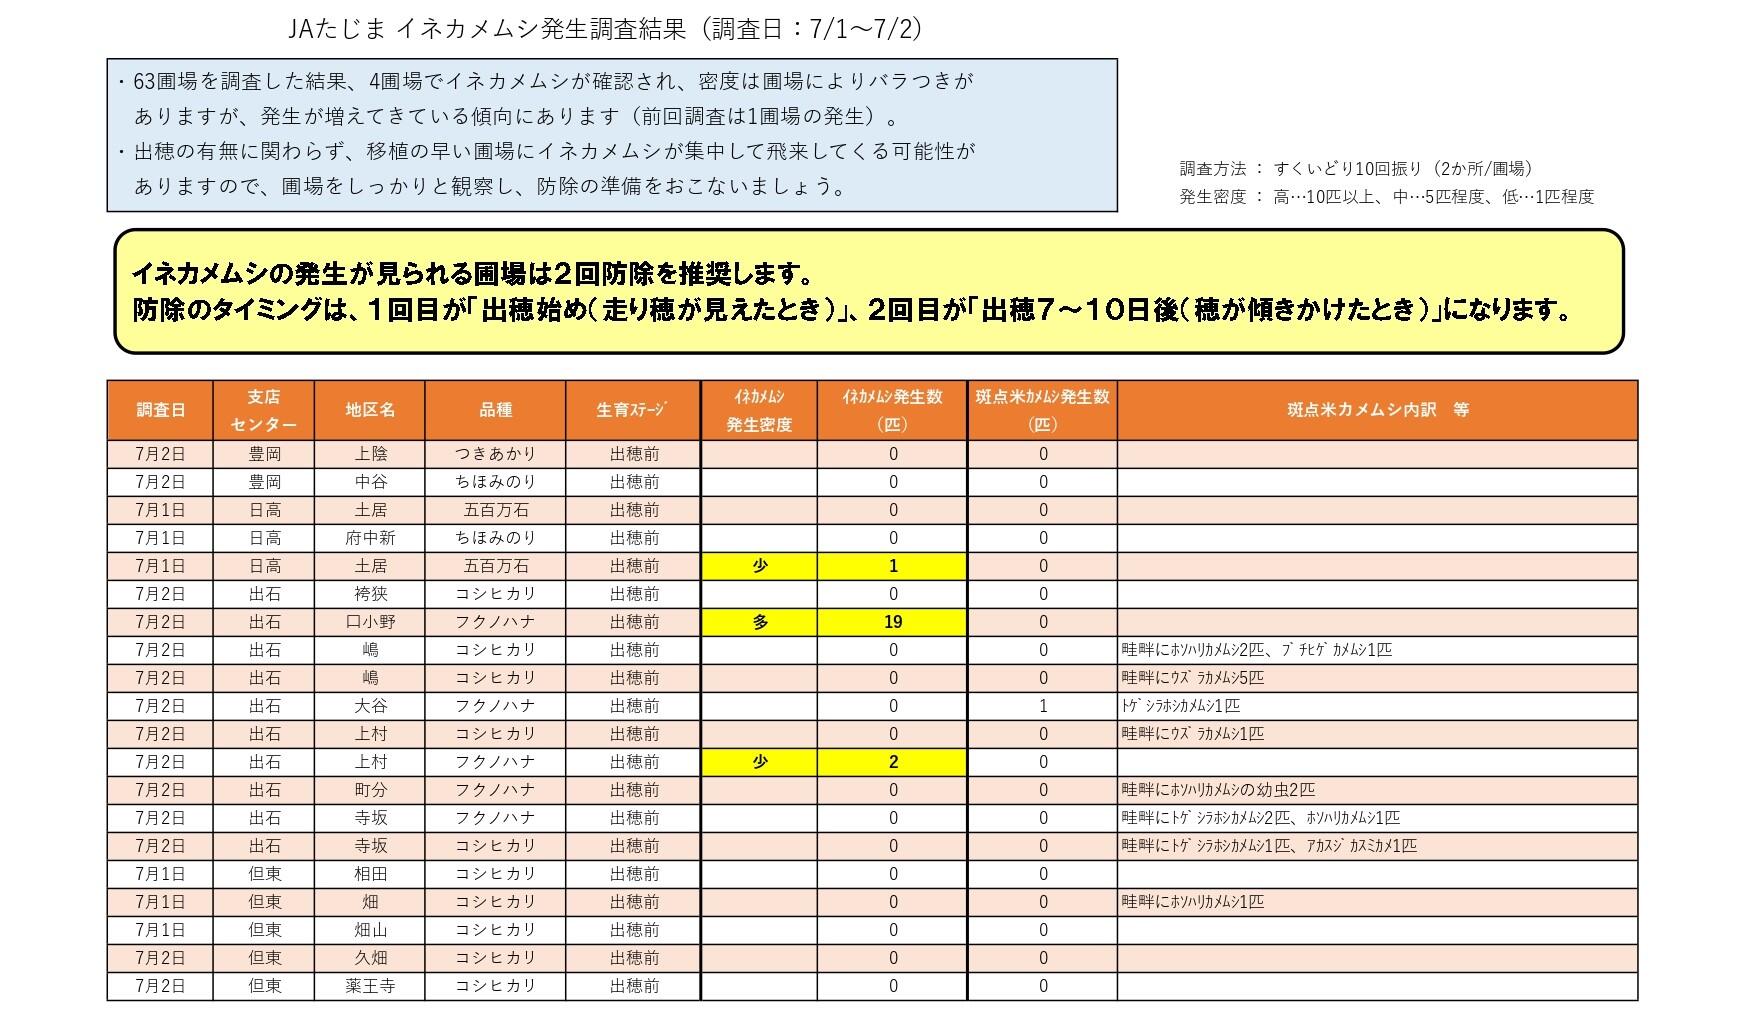Click the 上陰 district cell
Image resolution: width=1754 pixels, height=1022 pixels.
[x=370, y=454]
